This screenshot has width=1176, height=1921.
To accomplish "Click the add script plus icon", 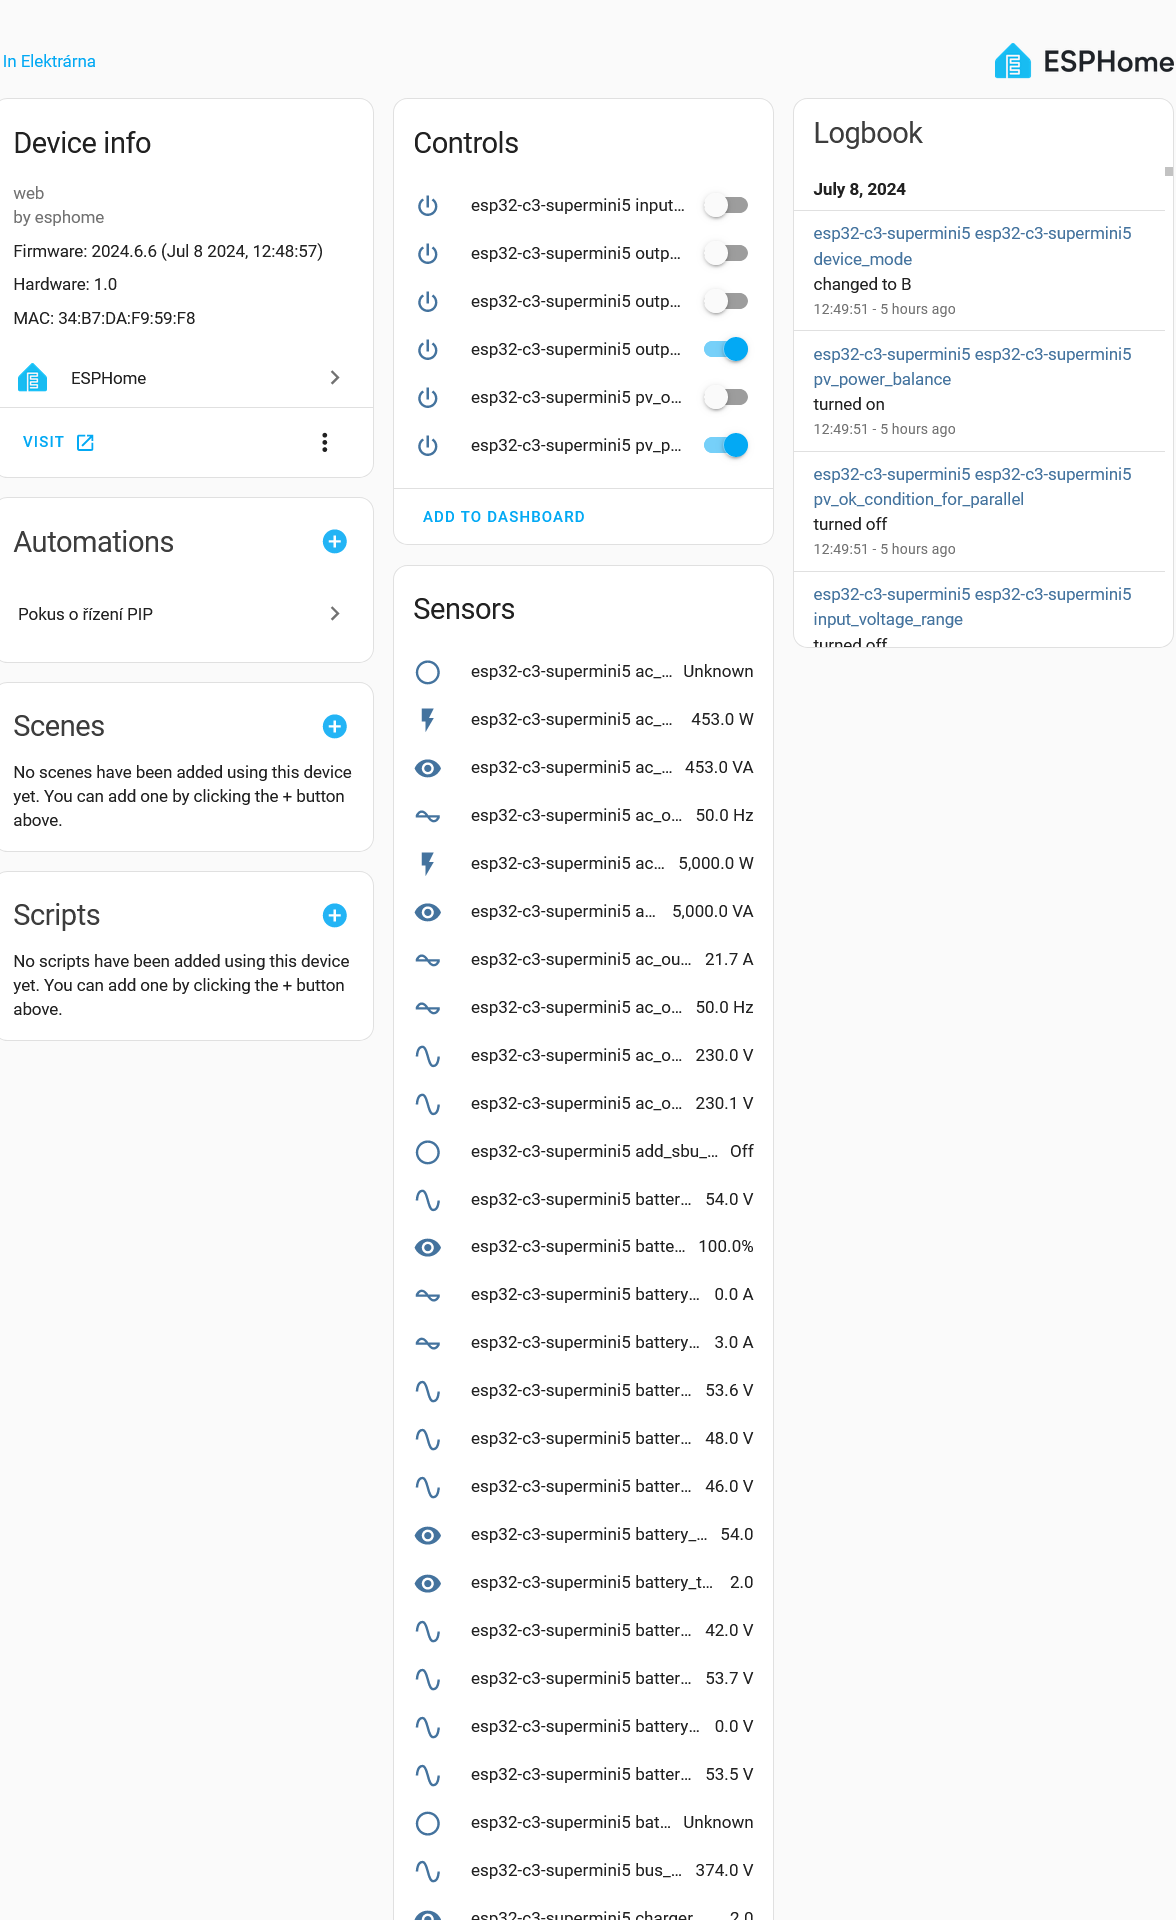I will point(335,915).
